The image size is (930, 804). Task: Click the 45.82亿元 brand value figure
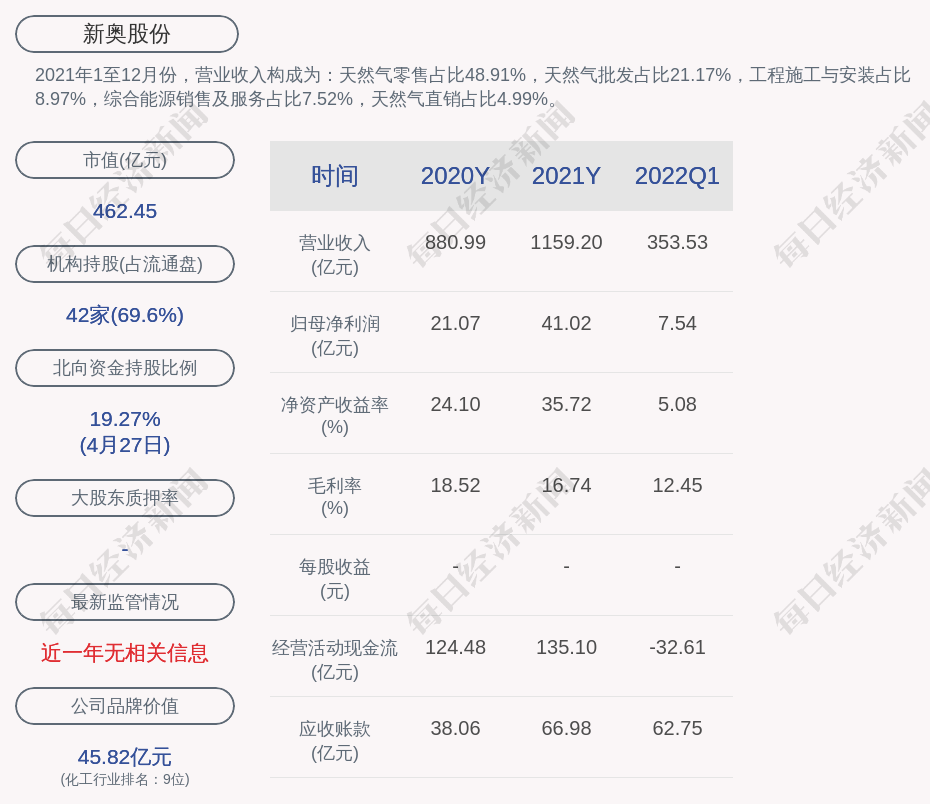click(x=125, y=757)
